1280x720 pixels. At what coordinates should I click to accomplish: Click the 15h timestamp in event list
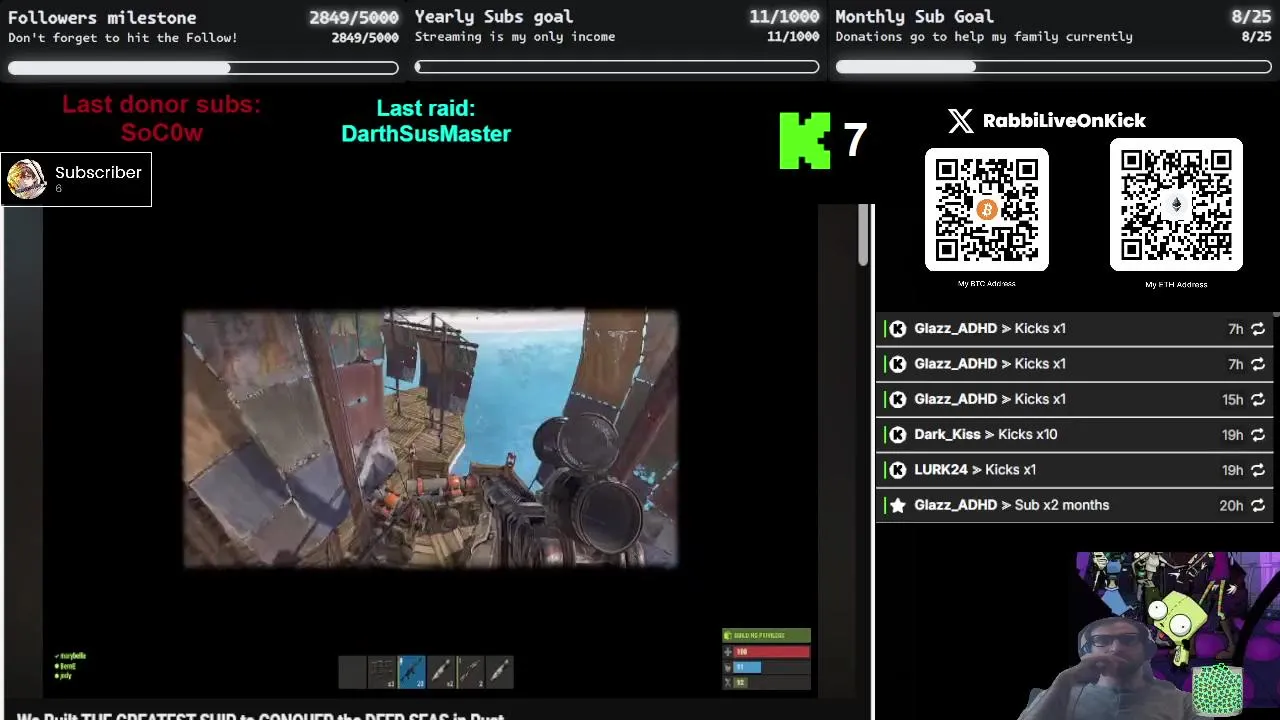[1232, 399]
